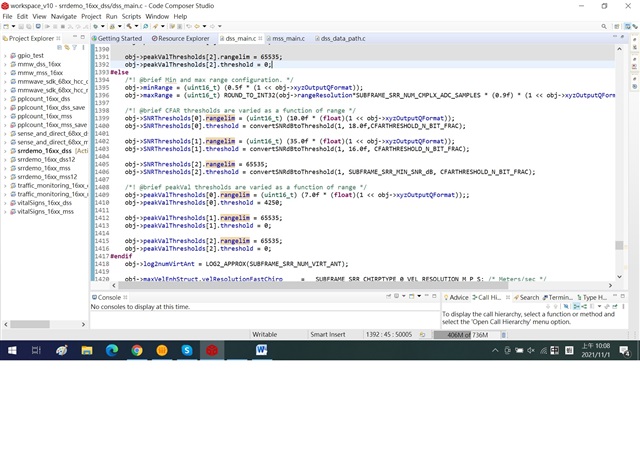
Task: Open the Project menu
Action: (x=91, y=16)
